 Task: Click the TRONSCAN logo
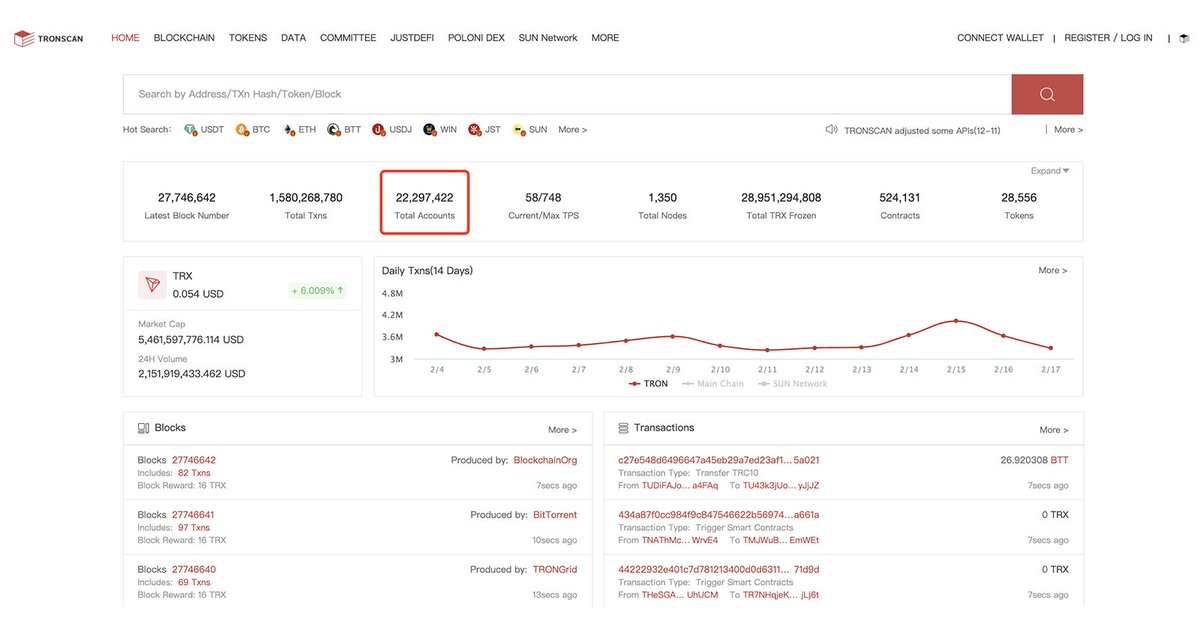pos(48,38)
